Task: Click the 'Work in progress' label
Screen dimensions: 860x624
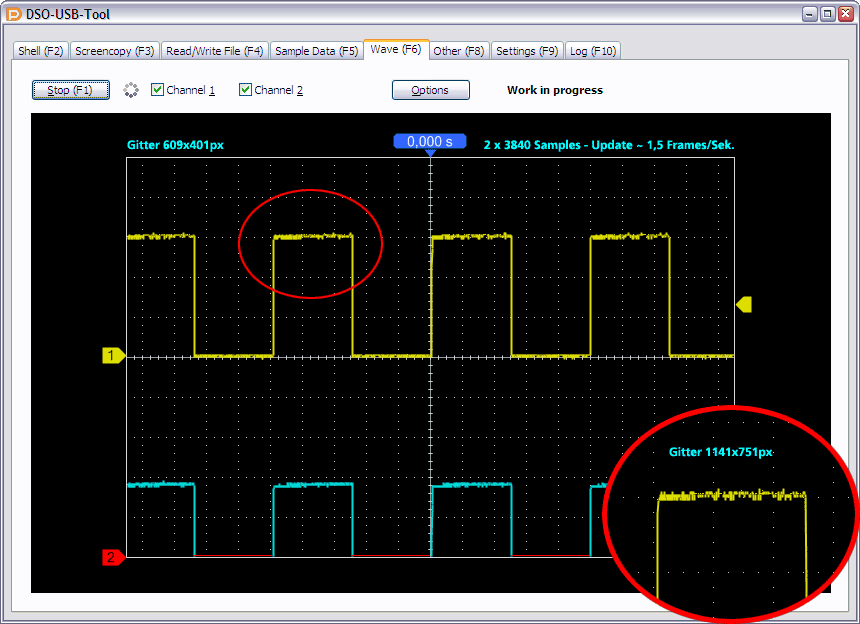Action: pyautogui.click(x=555, y=90)
